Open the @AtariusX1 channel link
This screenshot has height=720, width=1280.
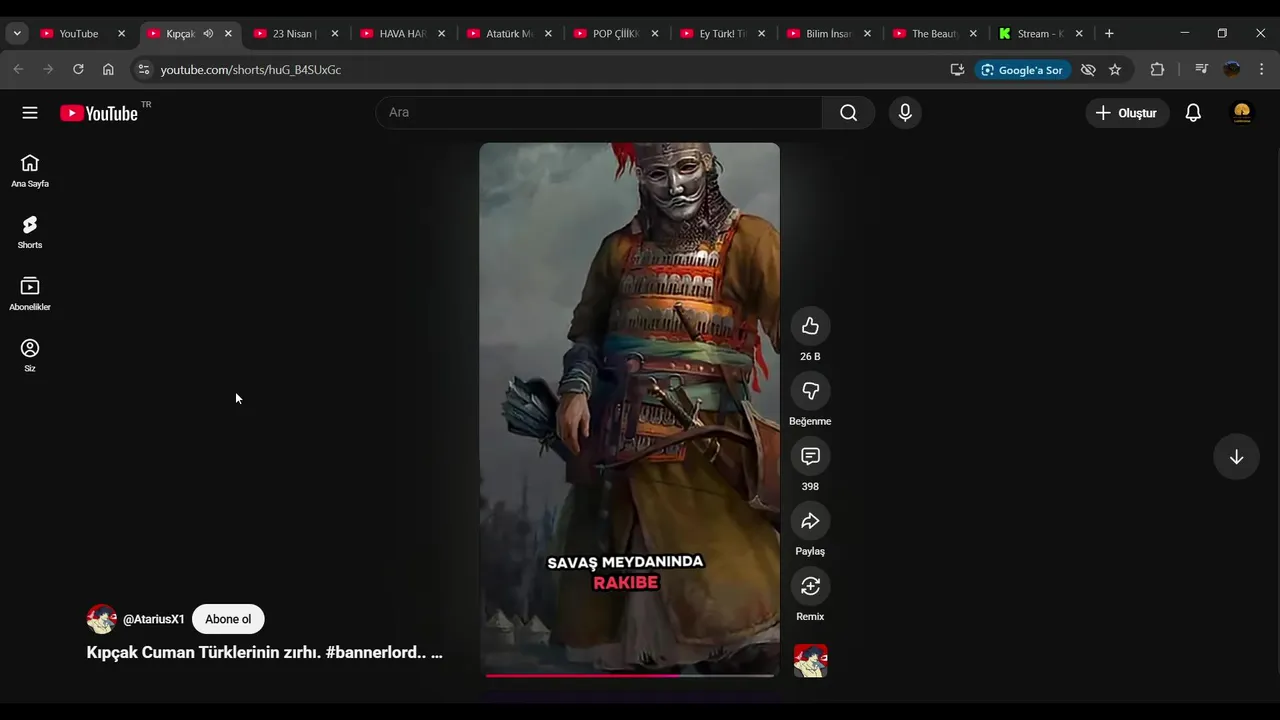click(154, 619)
